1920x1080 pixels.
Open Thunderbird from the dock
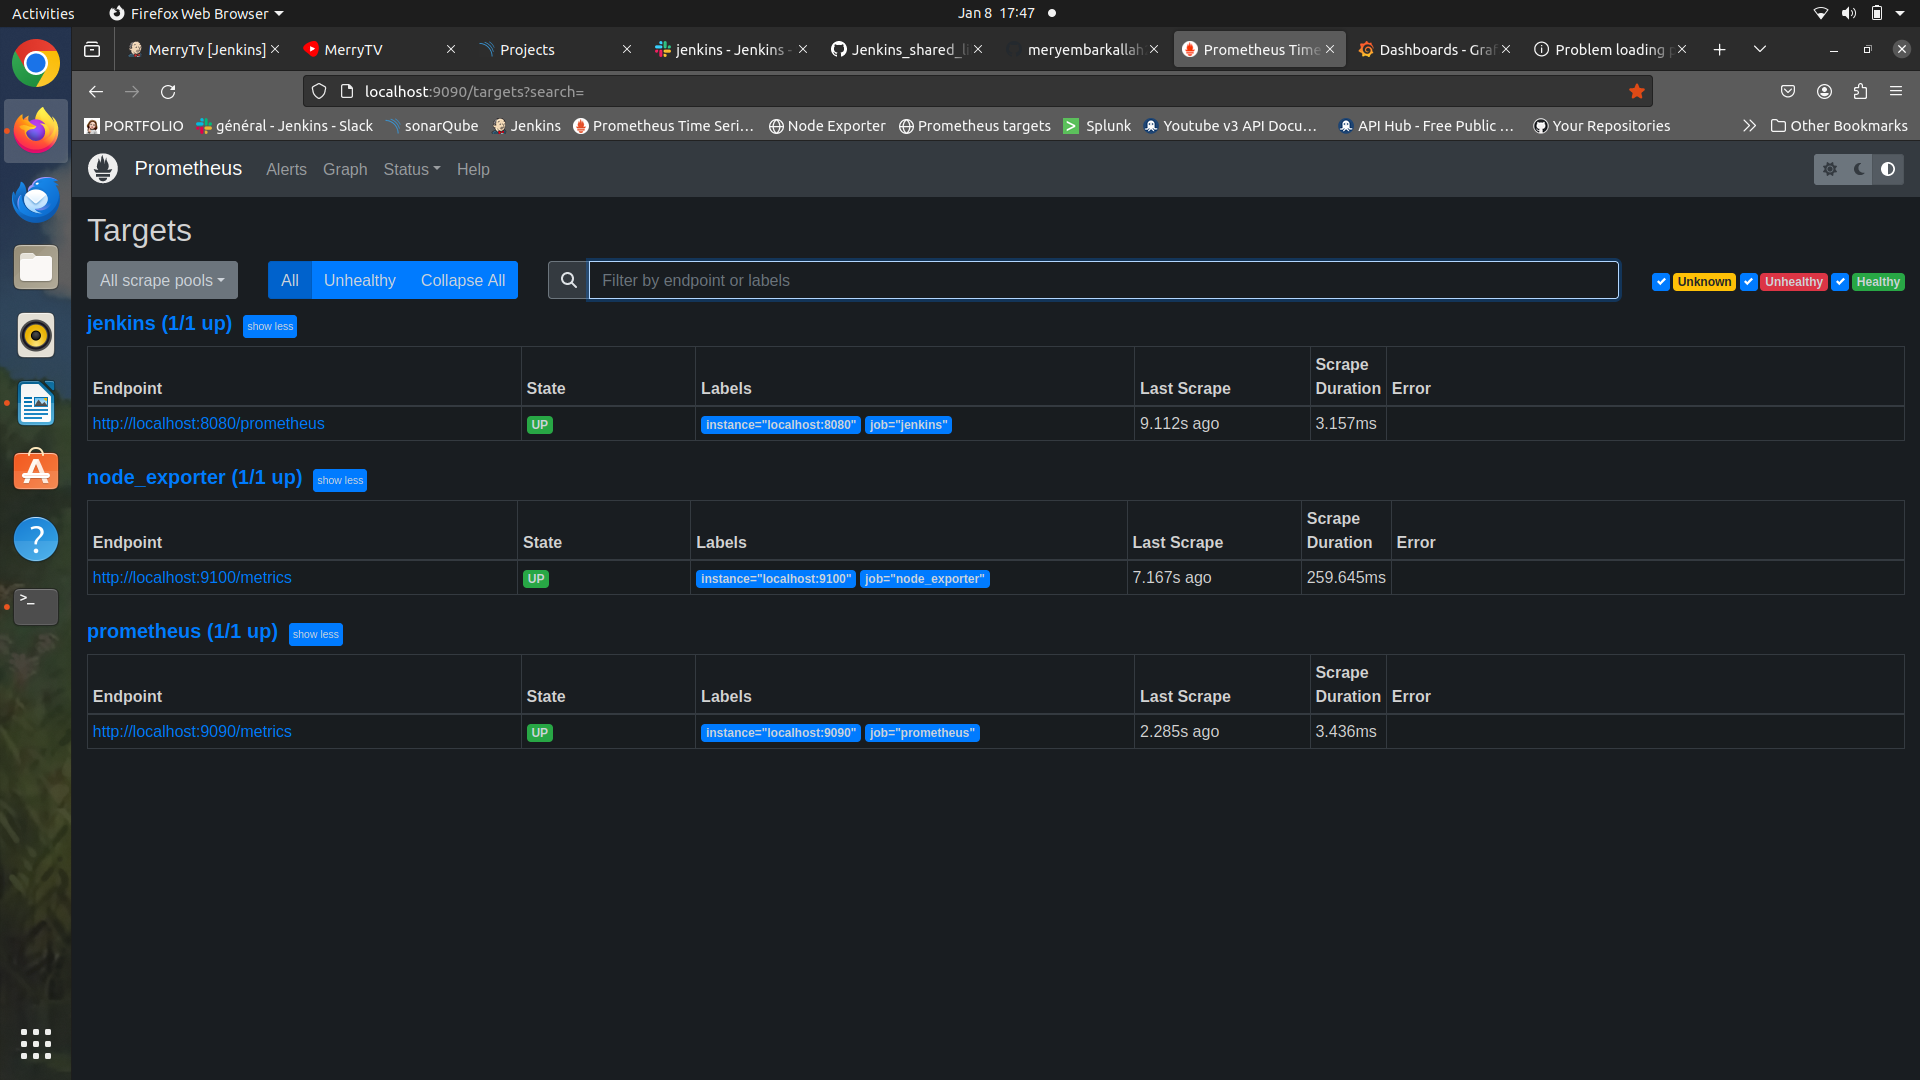click(x=36, y=199)
